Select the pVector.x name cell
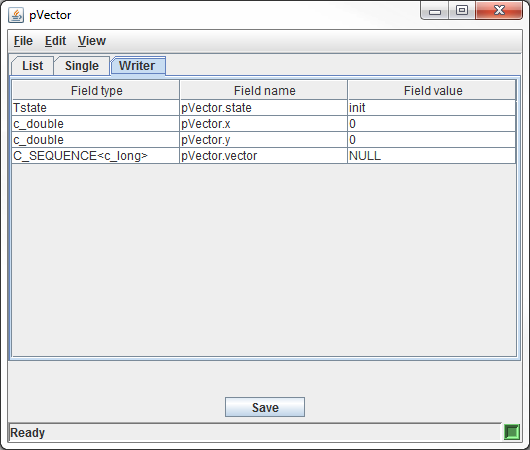 coord(264,124)
